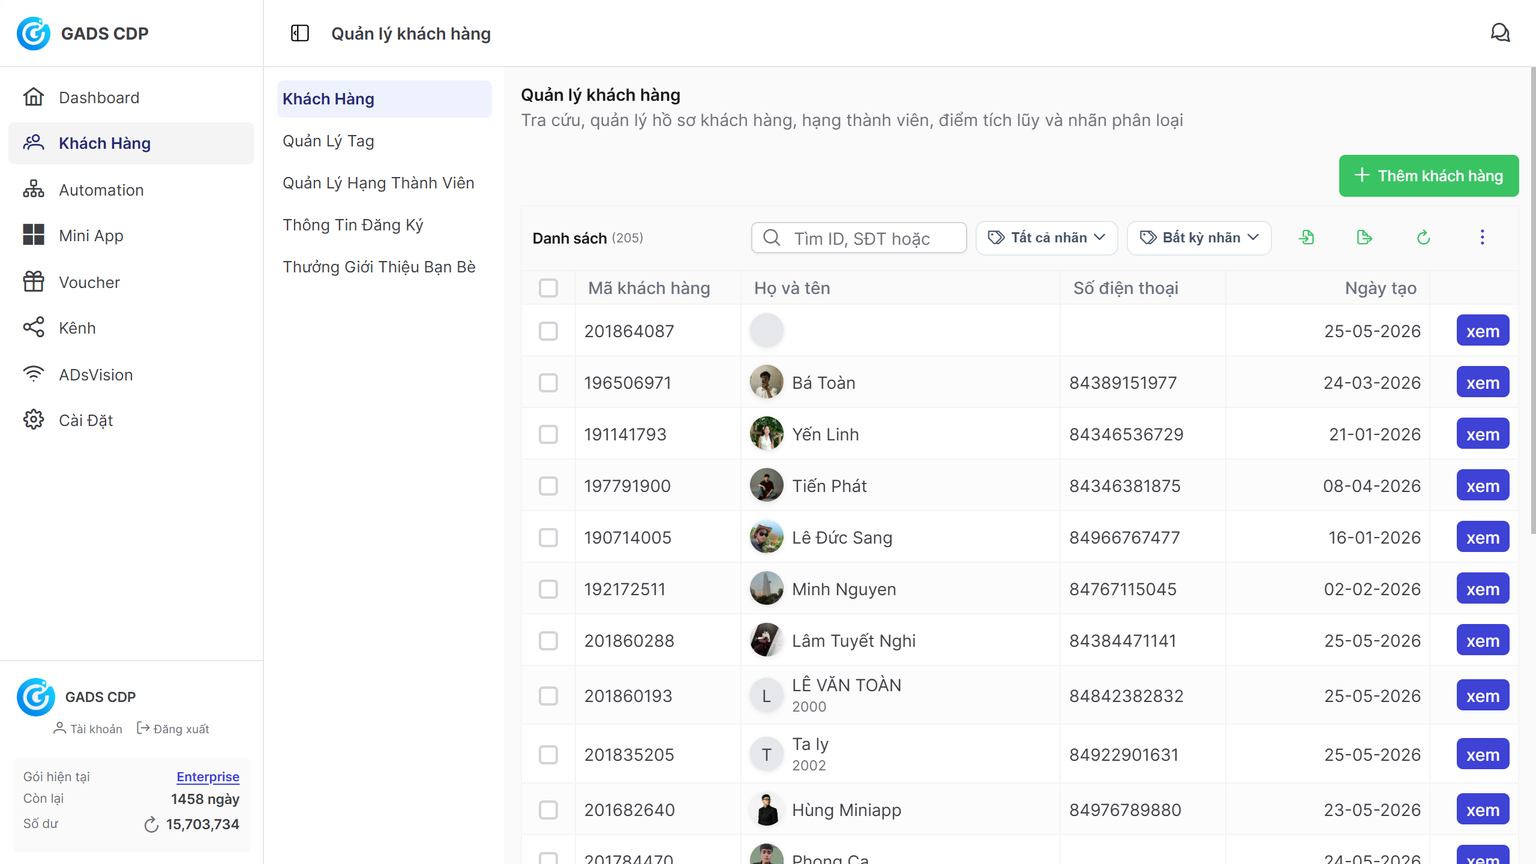Check the box for Minh Nguyen

(548, 589)
